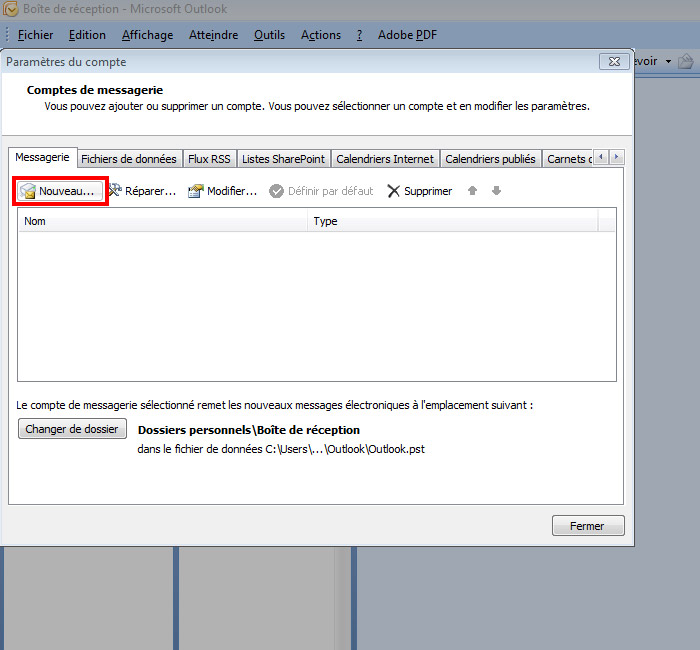Image resolution: width=700 pixels, height=650 pixels.
Task: Switch to Calendriers Internet tab
Action: click(x=385, y=159)
